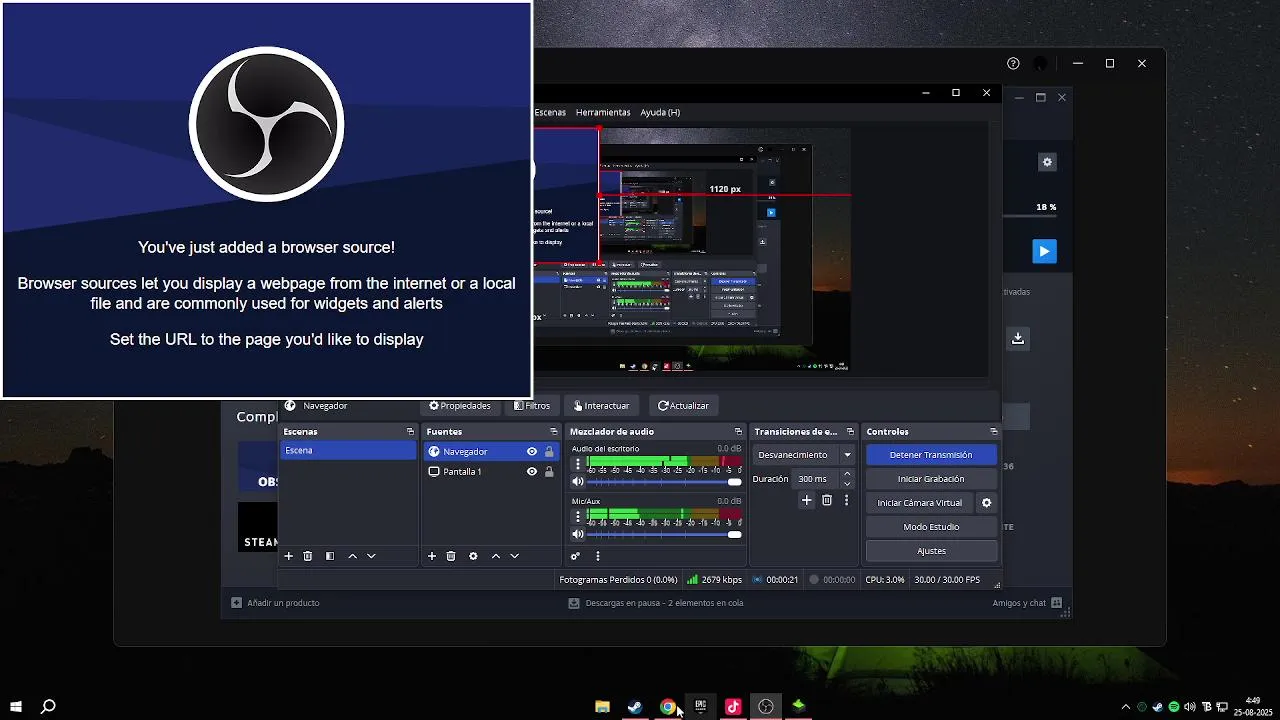This screenshot has height=720, width=1280.
Task: Refresh browser source with Actualizar
Action: click(683, 406)
